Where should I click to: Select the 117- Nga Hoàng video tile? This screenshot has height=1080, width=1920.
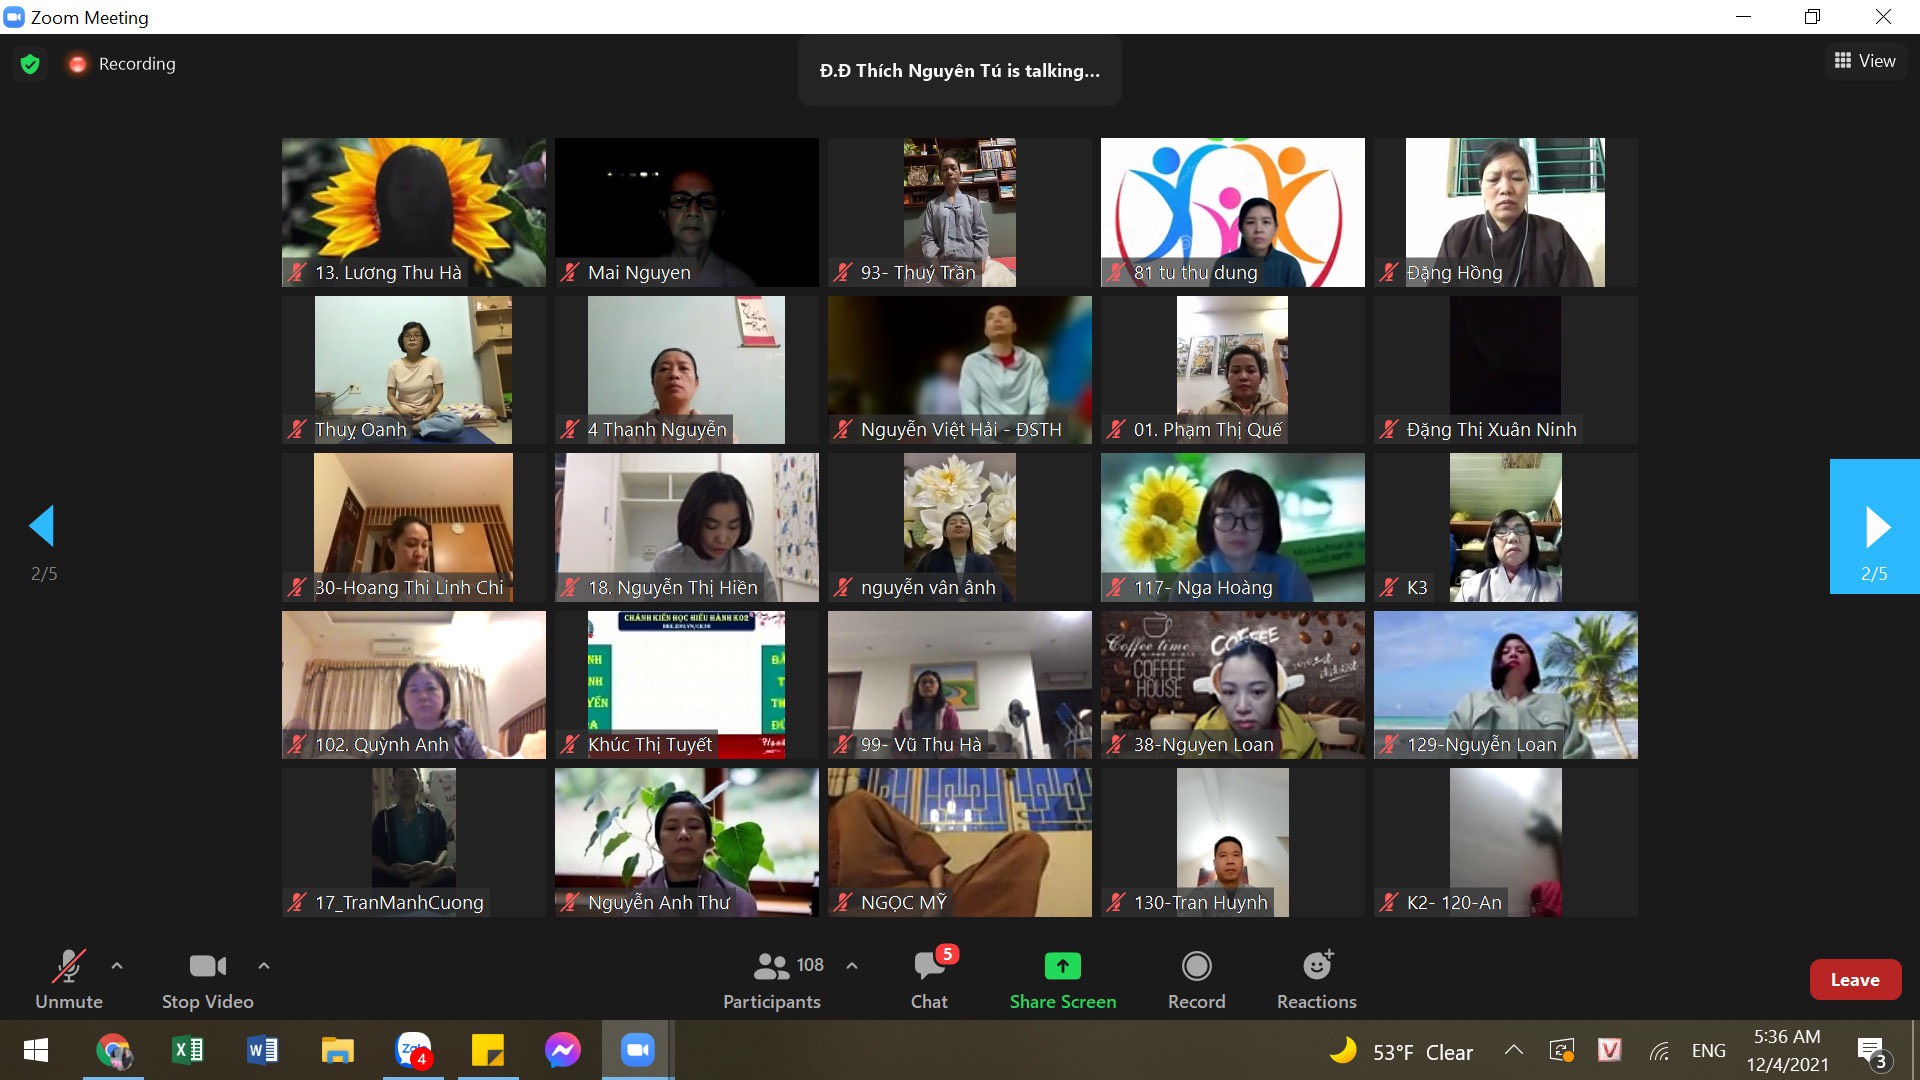1232,527
